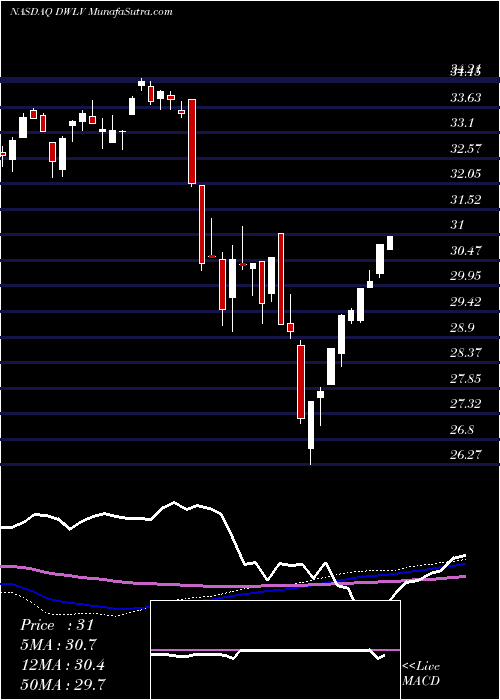Image resolution: width=500 pixels, height=700 pixels.
Task: Click the 12MA : 30.4 readout
Action: [62, 665]
